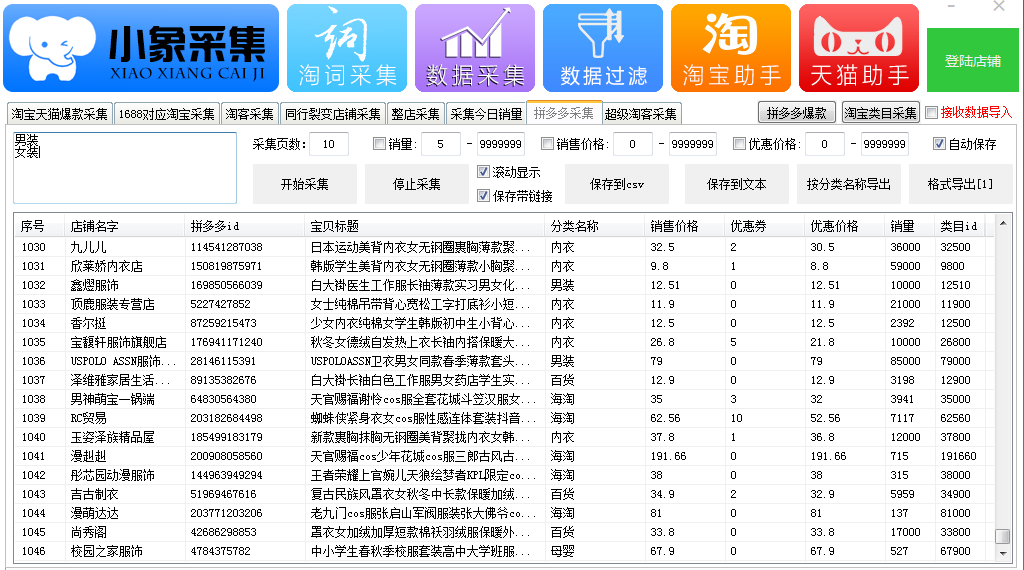Click the 淘宝类目采集 button

[880, 113]
